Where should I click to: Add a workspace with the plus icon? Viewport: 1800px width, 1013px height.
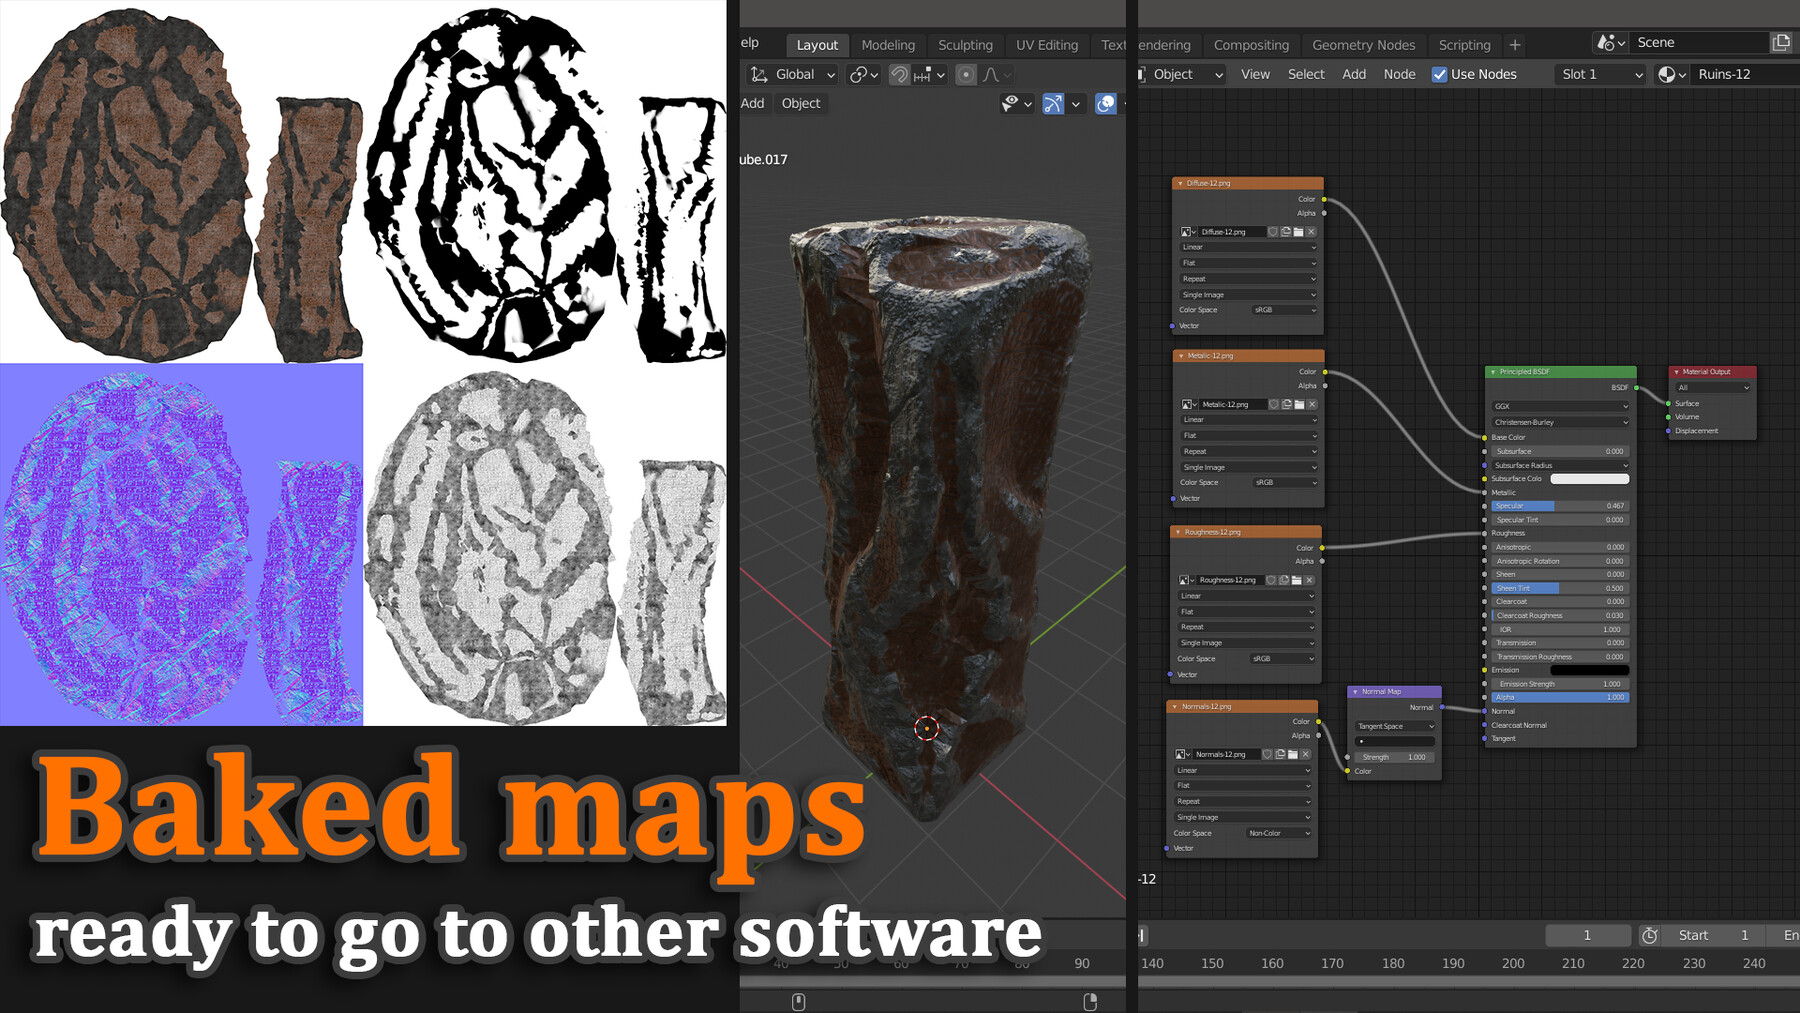pyautogui.click(x=1515, y=45)
